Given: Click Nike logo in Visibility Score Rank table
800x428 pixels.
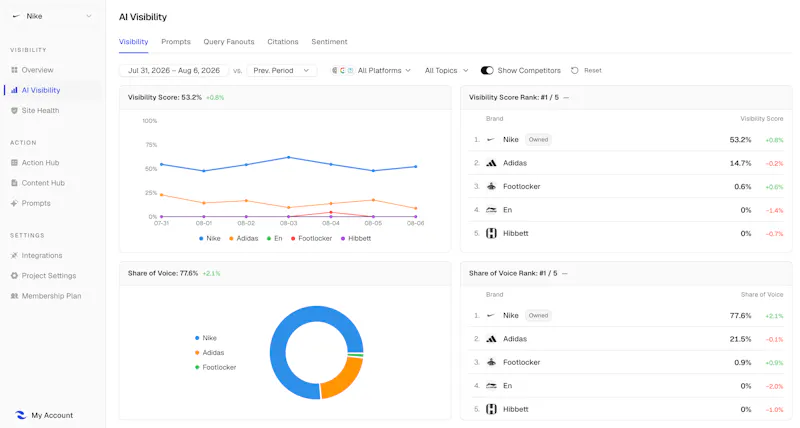Looking at the screenshot, I should pos(491,140).
